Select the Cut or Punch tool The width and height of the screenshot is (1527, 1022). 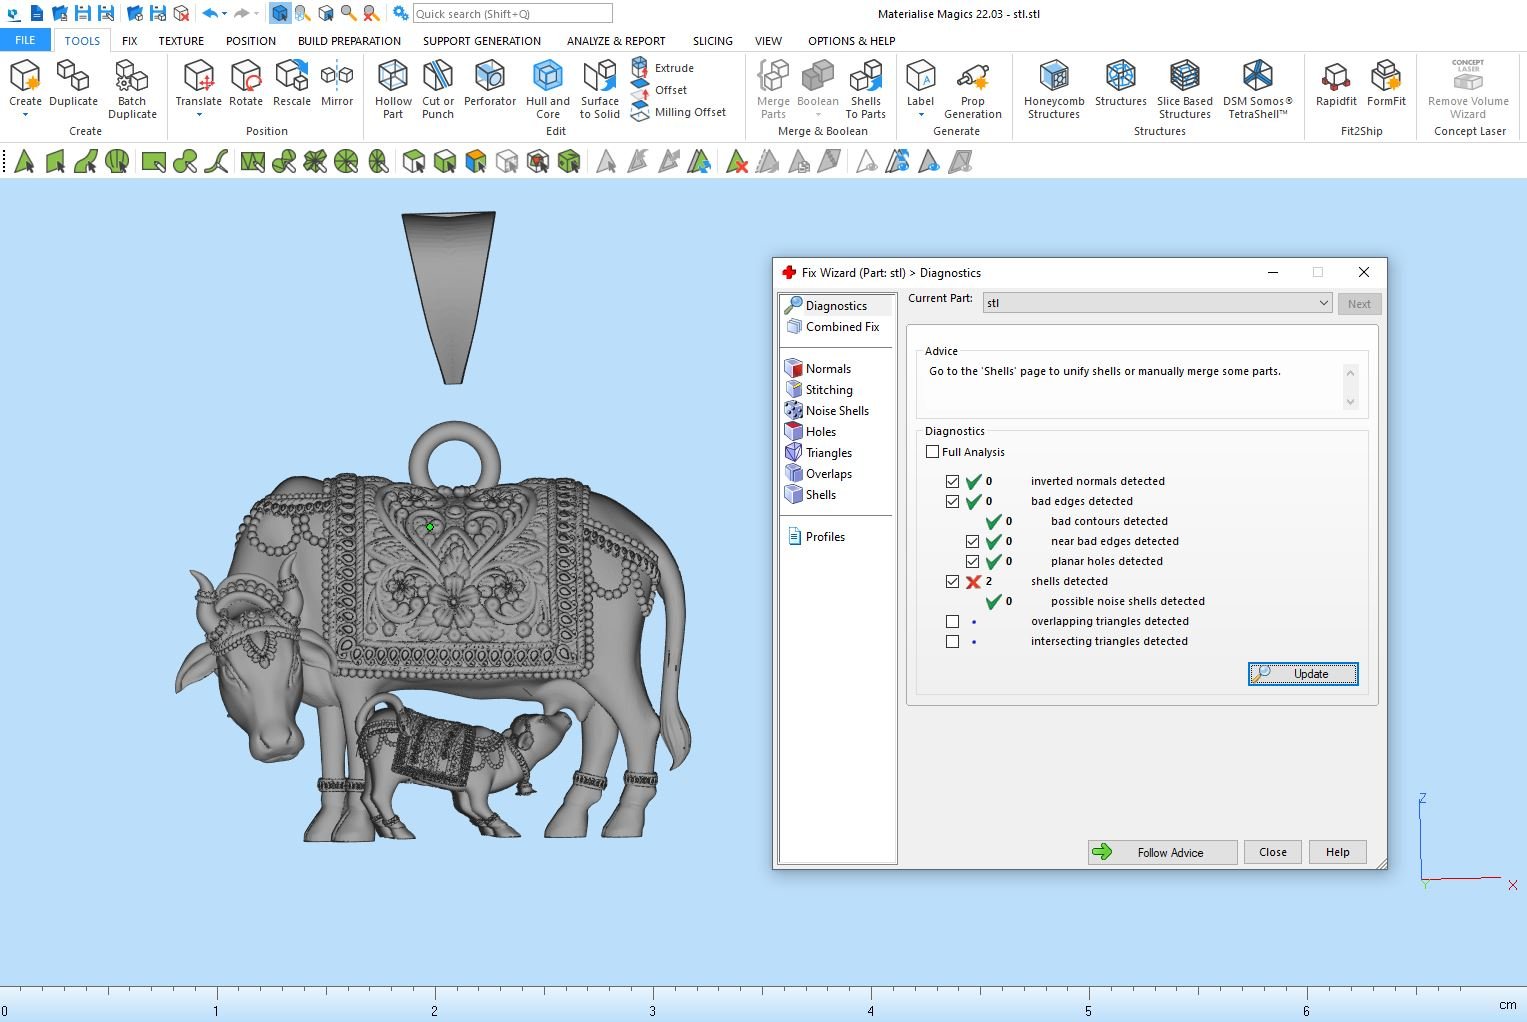coord(438,88)
